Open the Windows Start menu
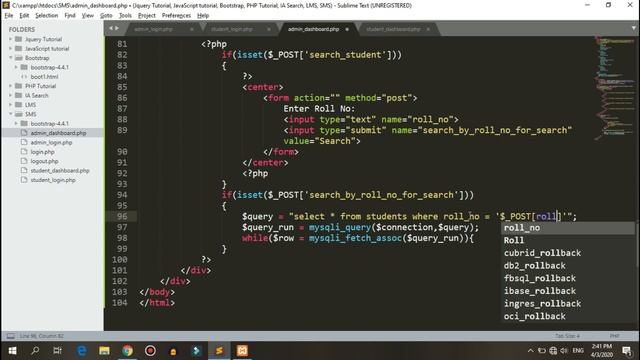This screenshot has height=360, width=640. [x=12, y=351]
